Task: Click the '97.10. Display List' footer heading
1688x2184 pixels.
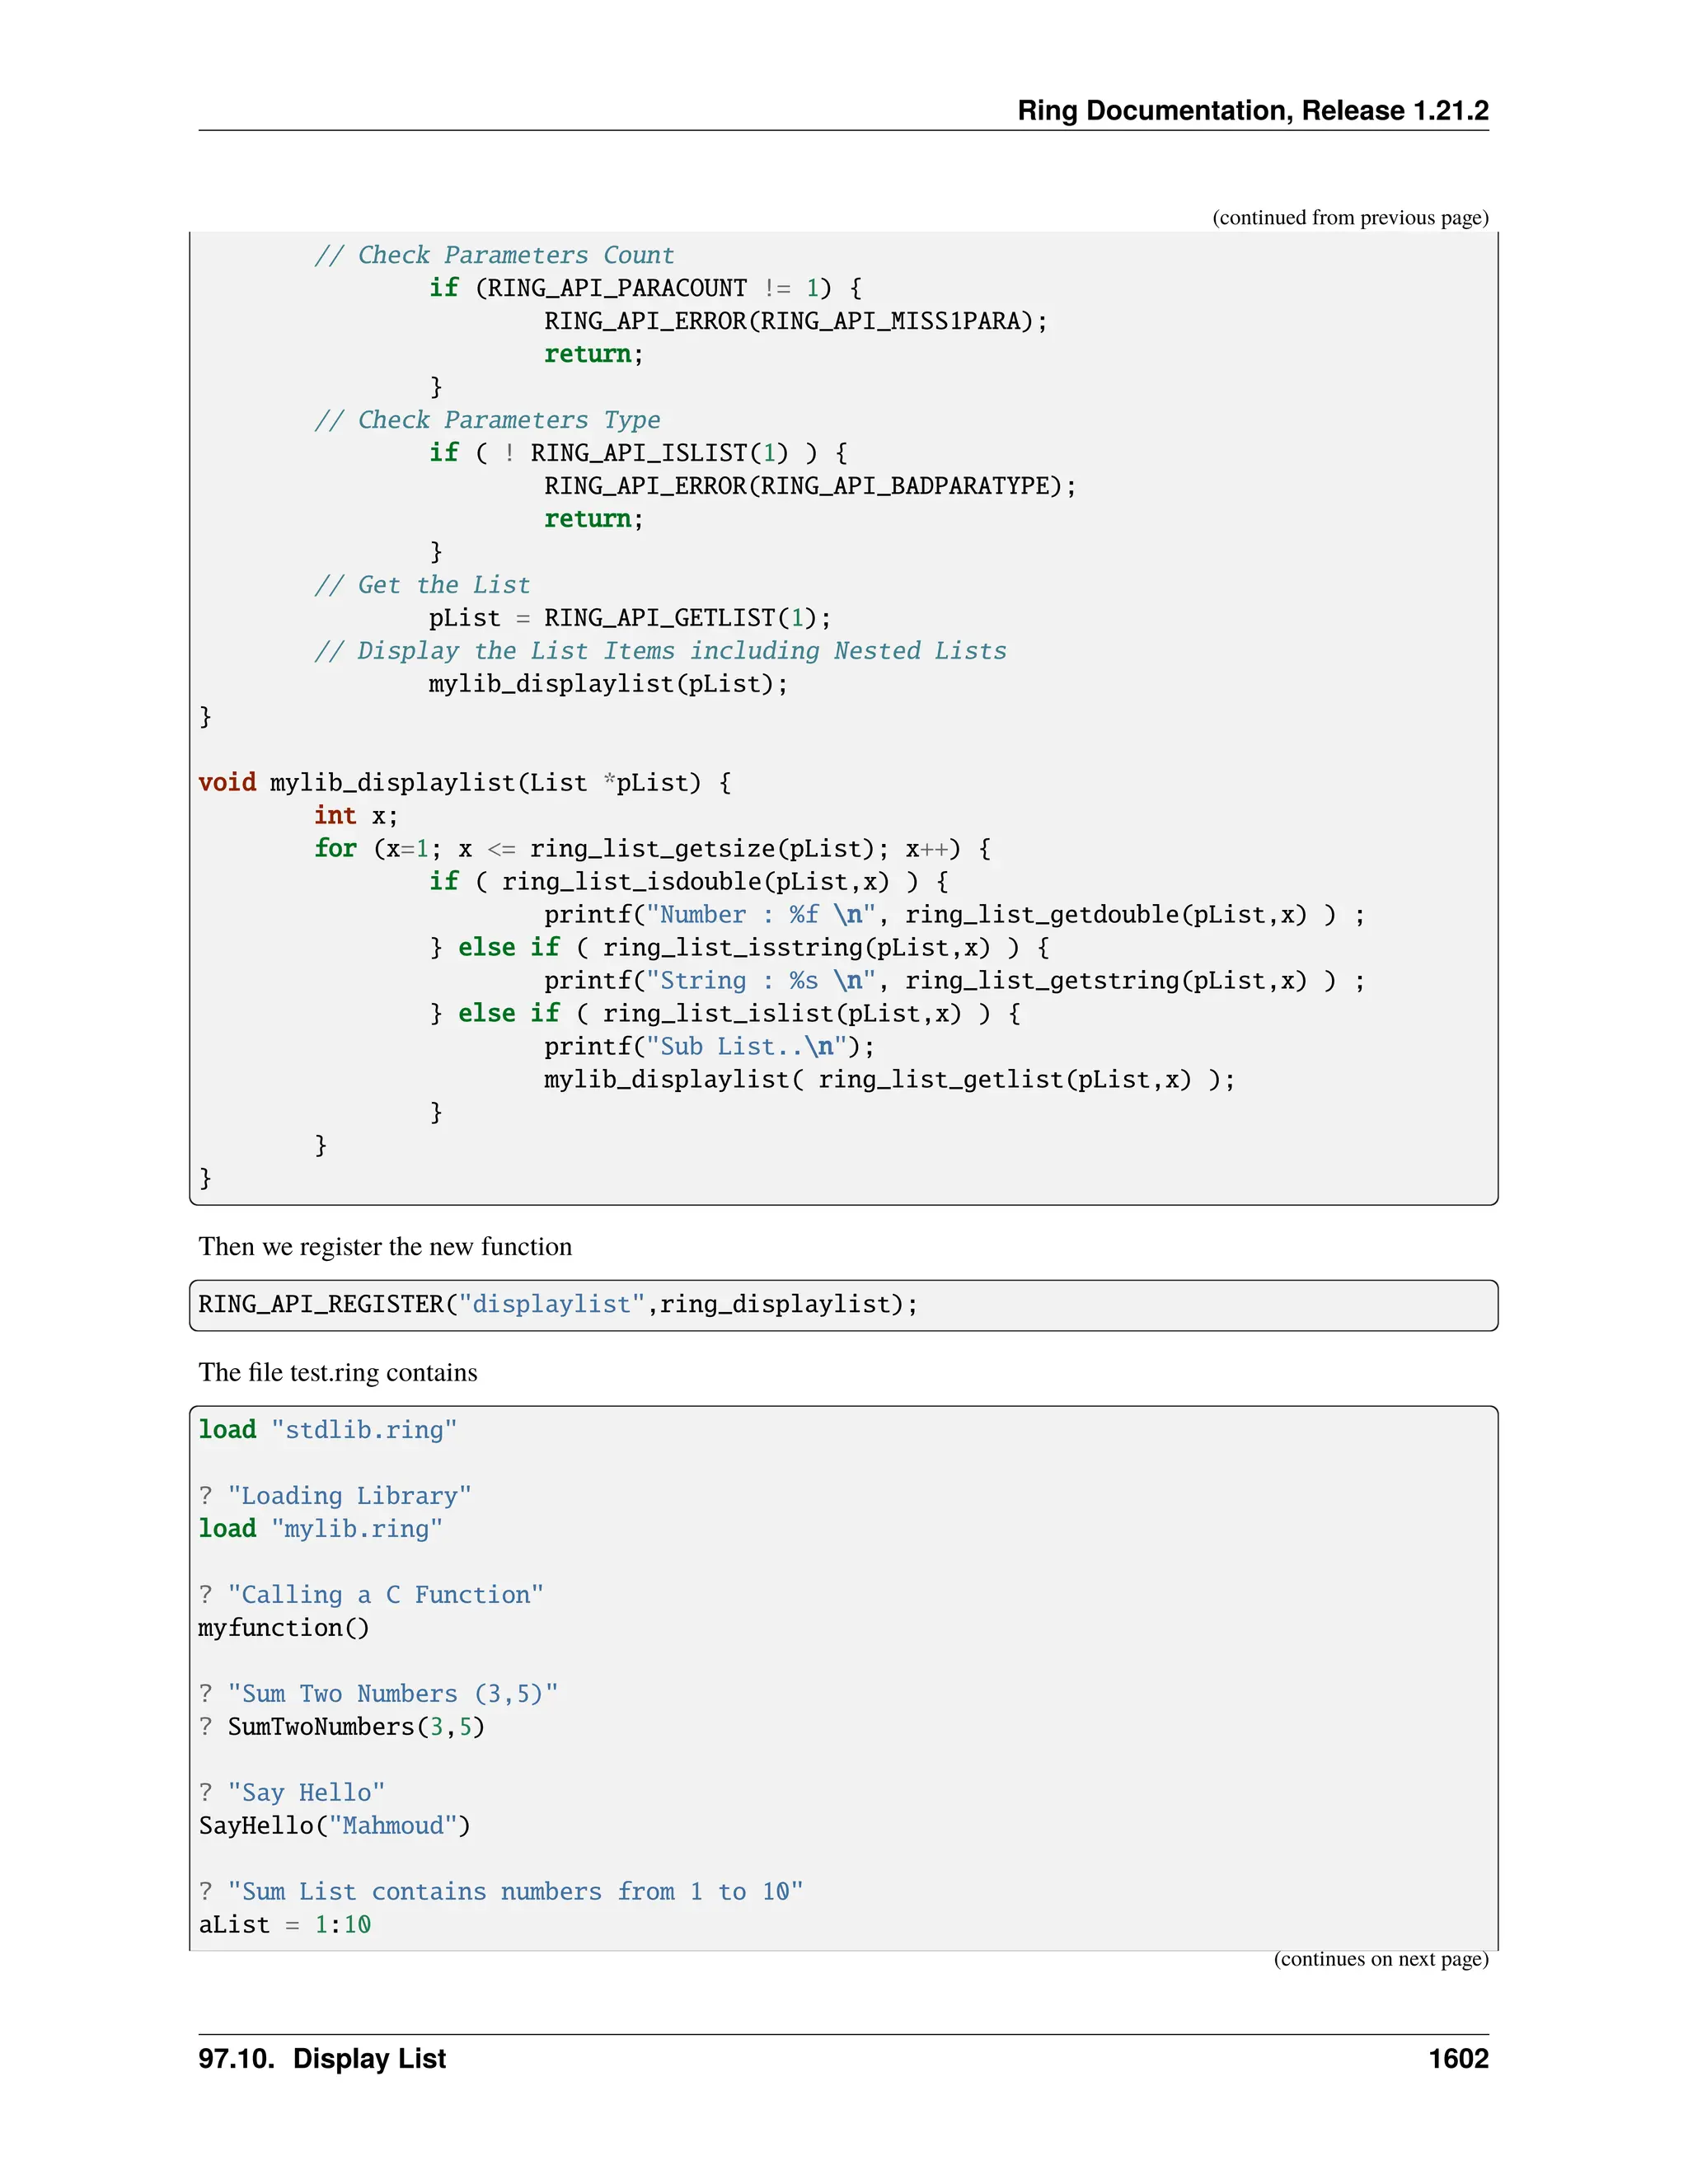Action: point(322,2059)
